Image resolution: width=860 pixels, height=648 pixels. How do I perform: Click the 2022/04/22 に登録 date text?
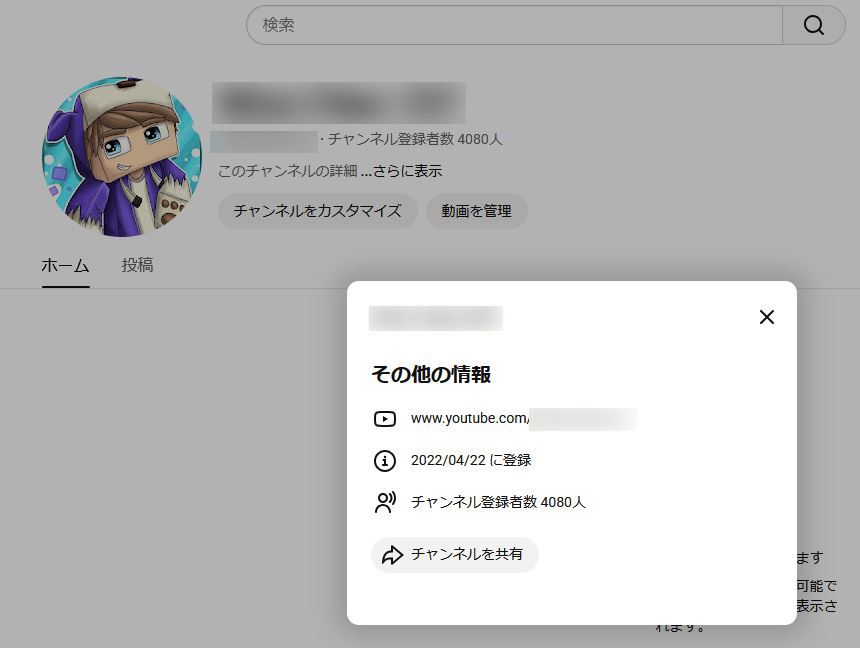click(x=471, y=461)
